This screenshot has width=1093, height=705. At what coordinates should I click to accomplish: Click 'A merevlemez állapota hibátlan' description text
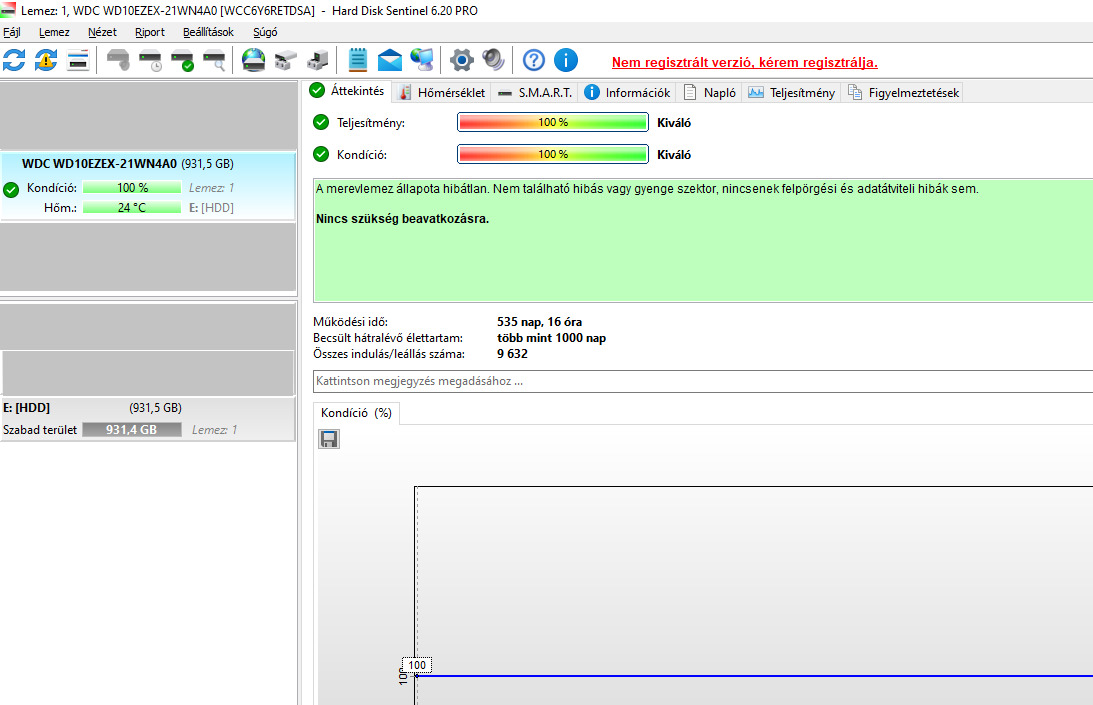pos(647,189)
